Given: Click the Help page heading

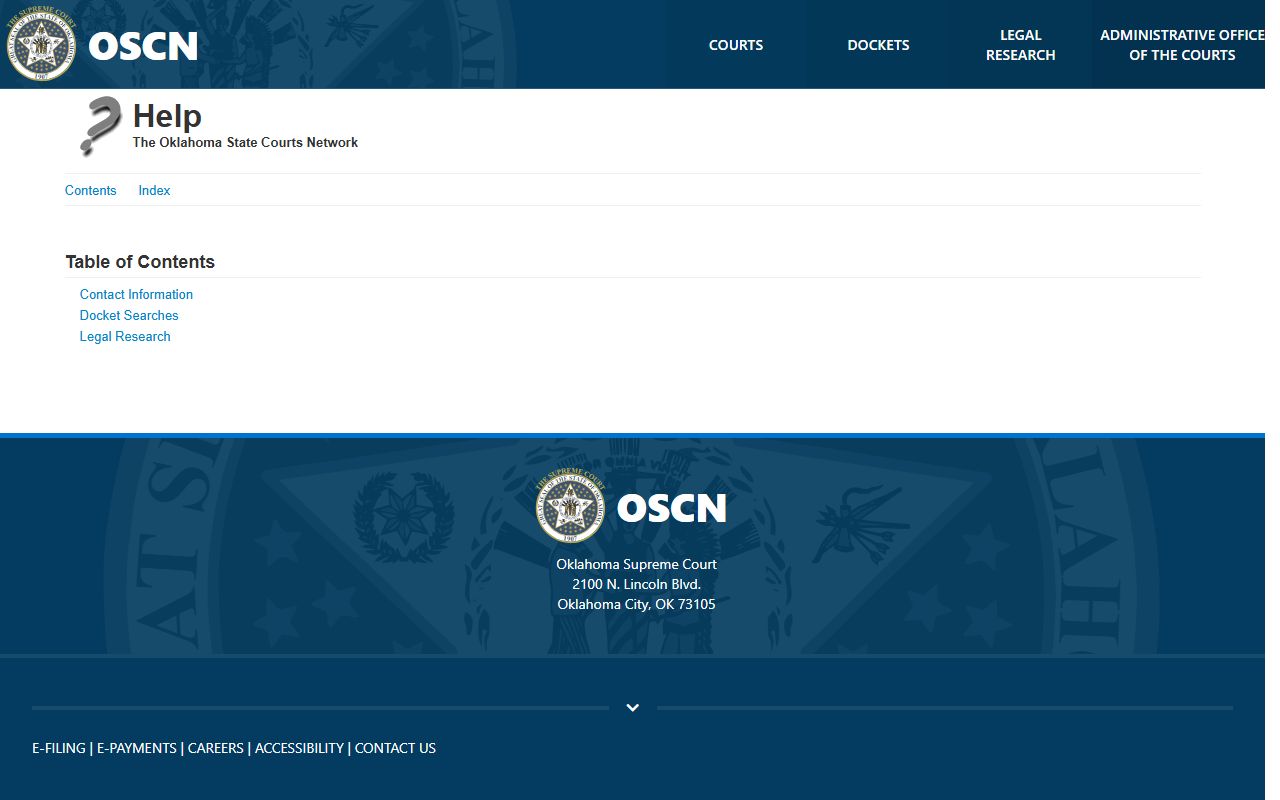Looking at the screenshot, I should tap(167, 116).
